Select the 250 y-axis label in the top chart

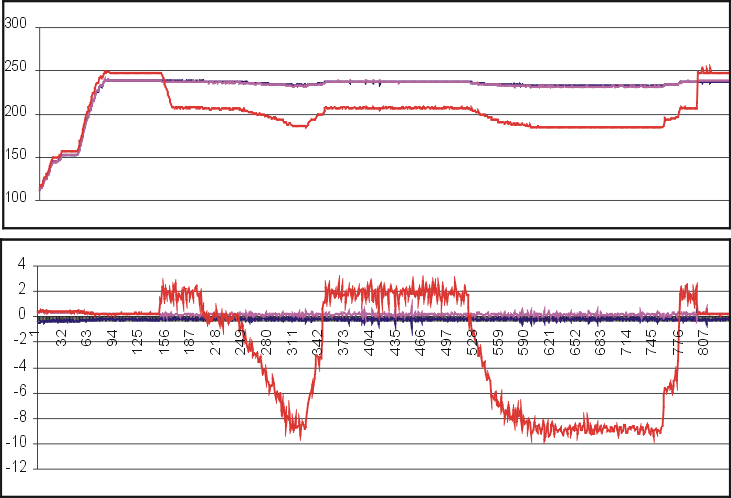16,71
